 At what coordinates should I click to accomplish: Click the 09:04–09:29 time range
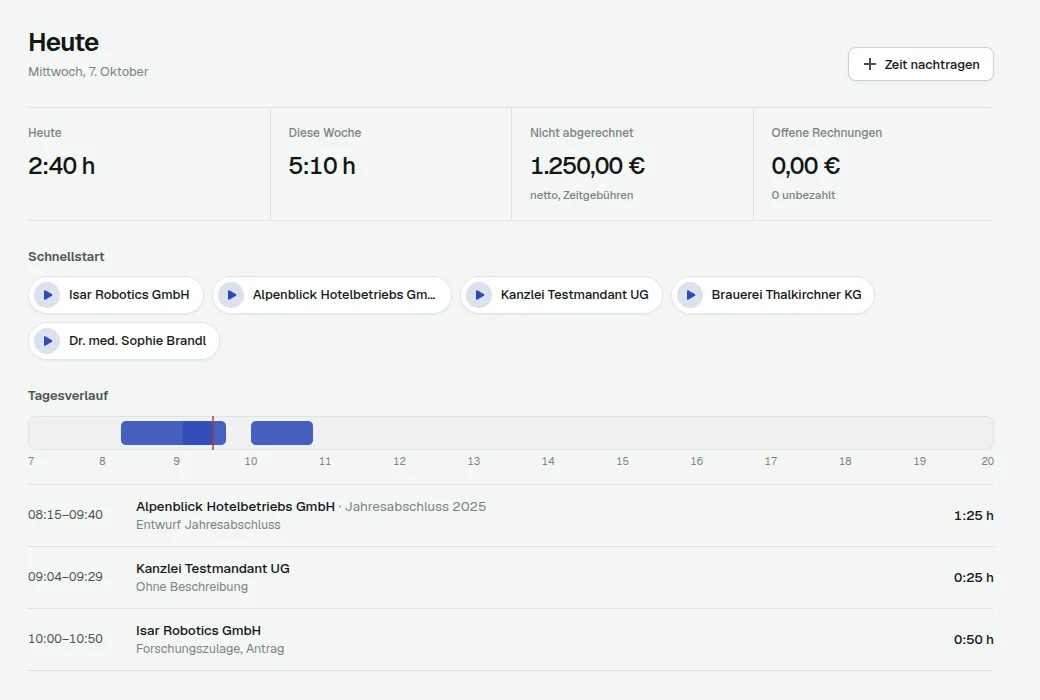(65, 577)
